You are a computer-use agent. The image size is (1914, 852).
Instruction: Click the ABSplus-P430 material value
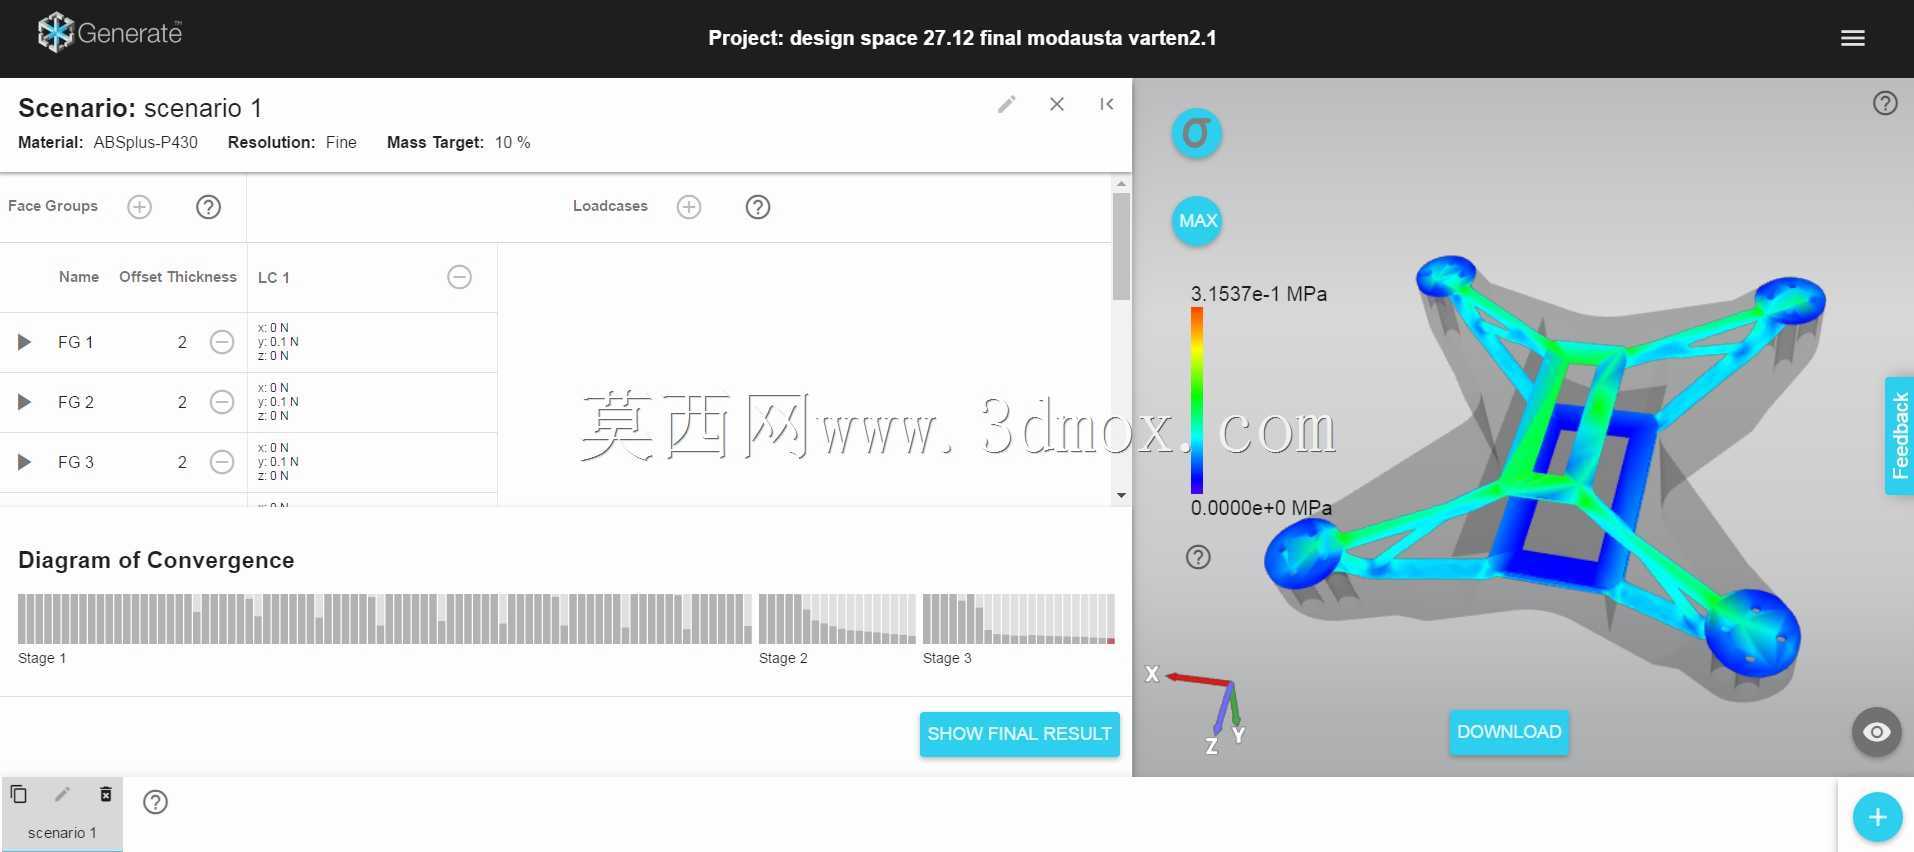146,143
